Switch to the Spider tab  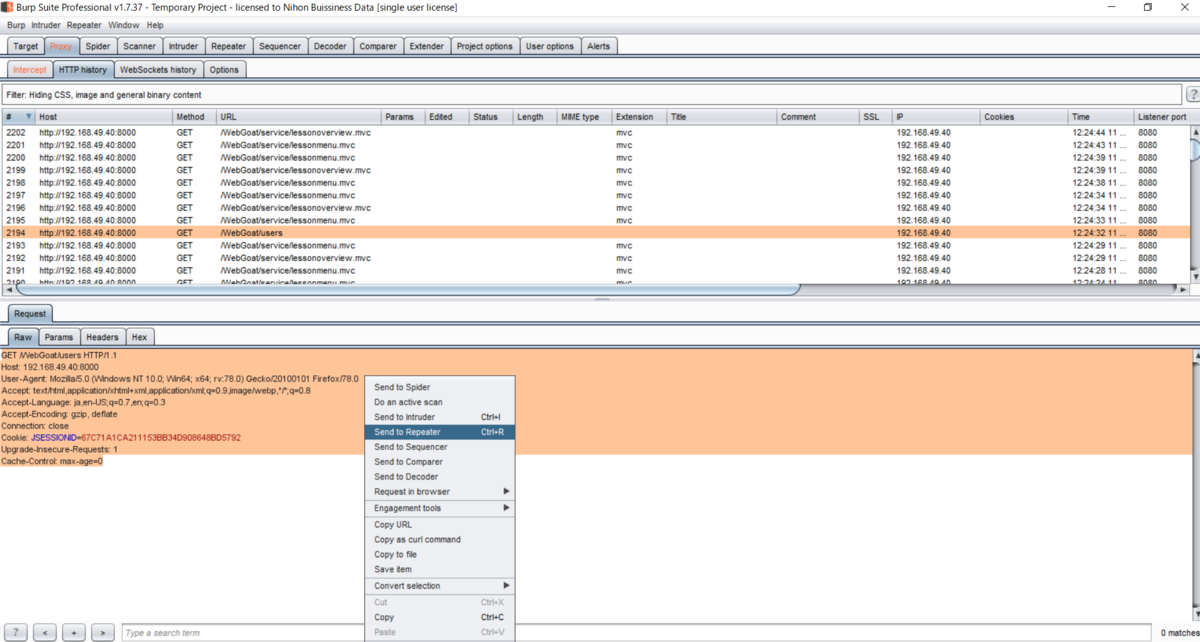(x=98, y=46)
